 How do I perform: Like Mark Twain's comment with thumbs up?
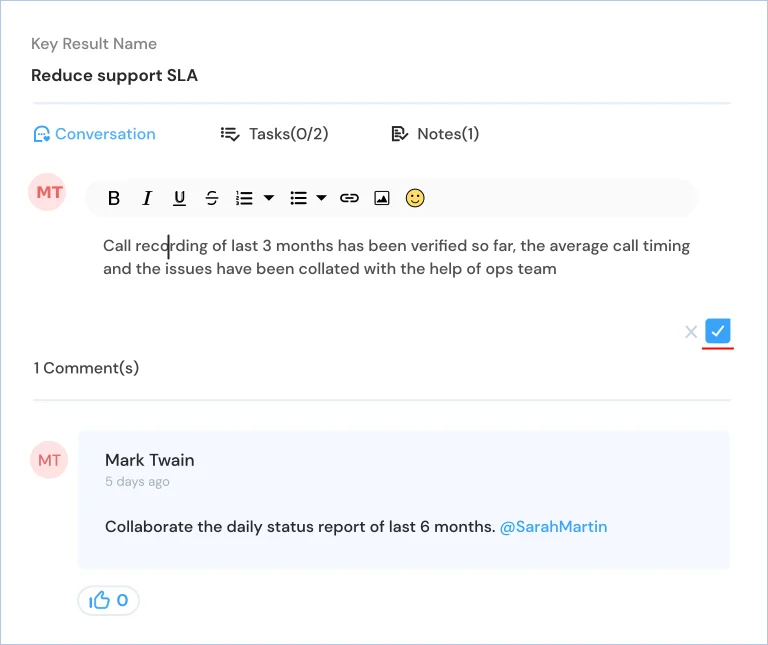[108, 600]
